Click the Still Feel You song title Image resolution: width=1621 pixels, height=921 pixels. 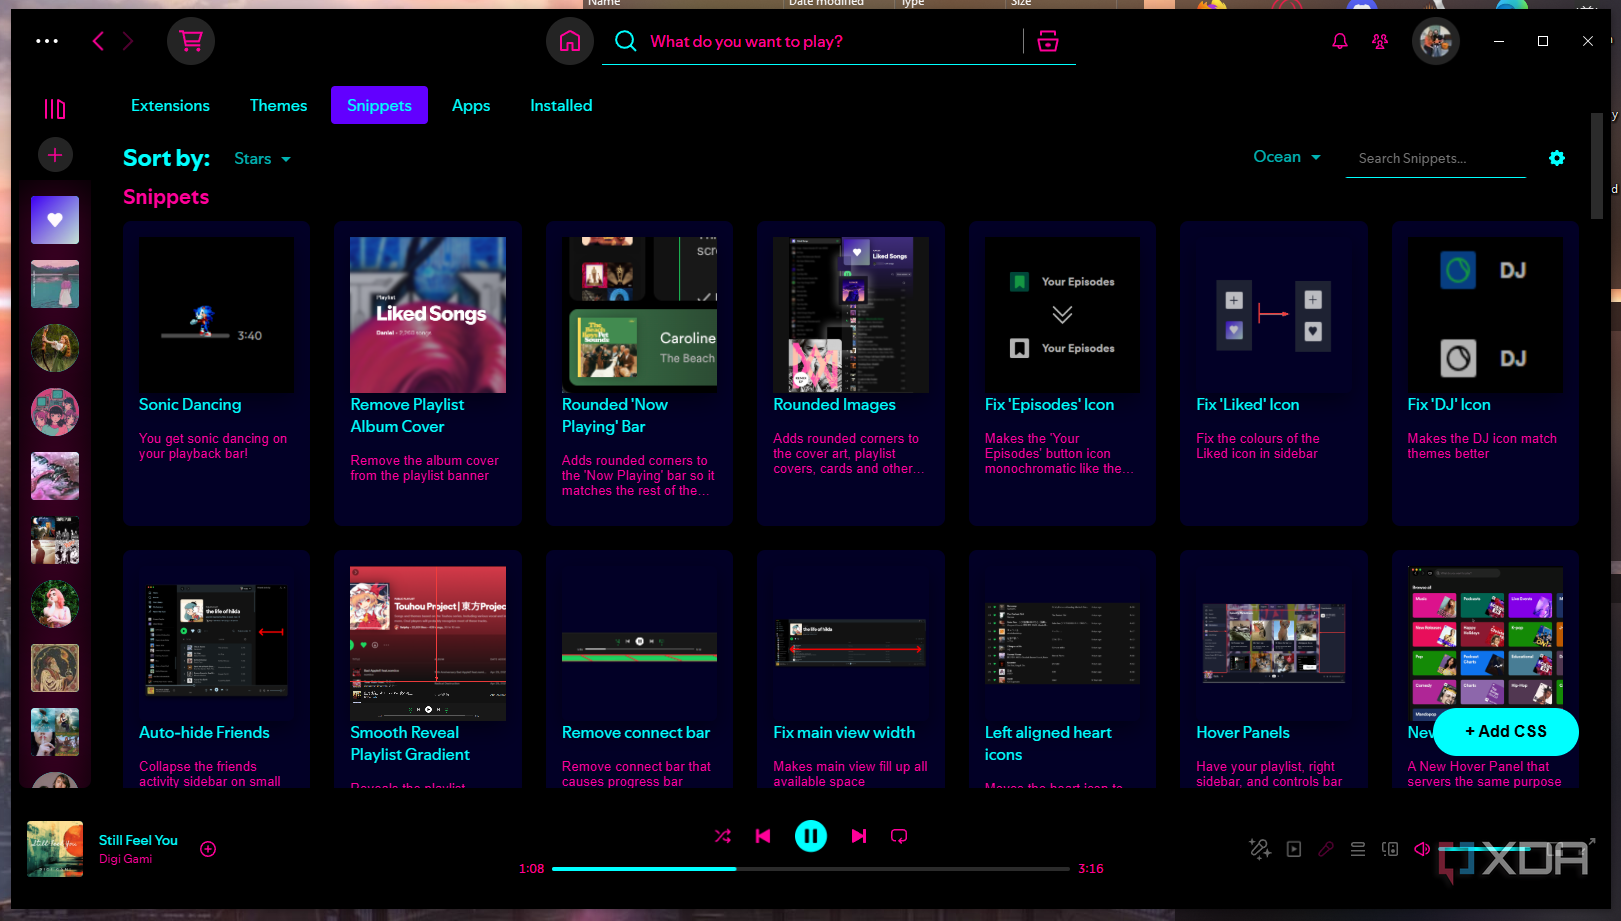[138, 840]
